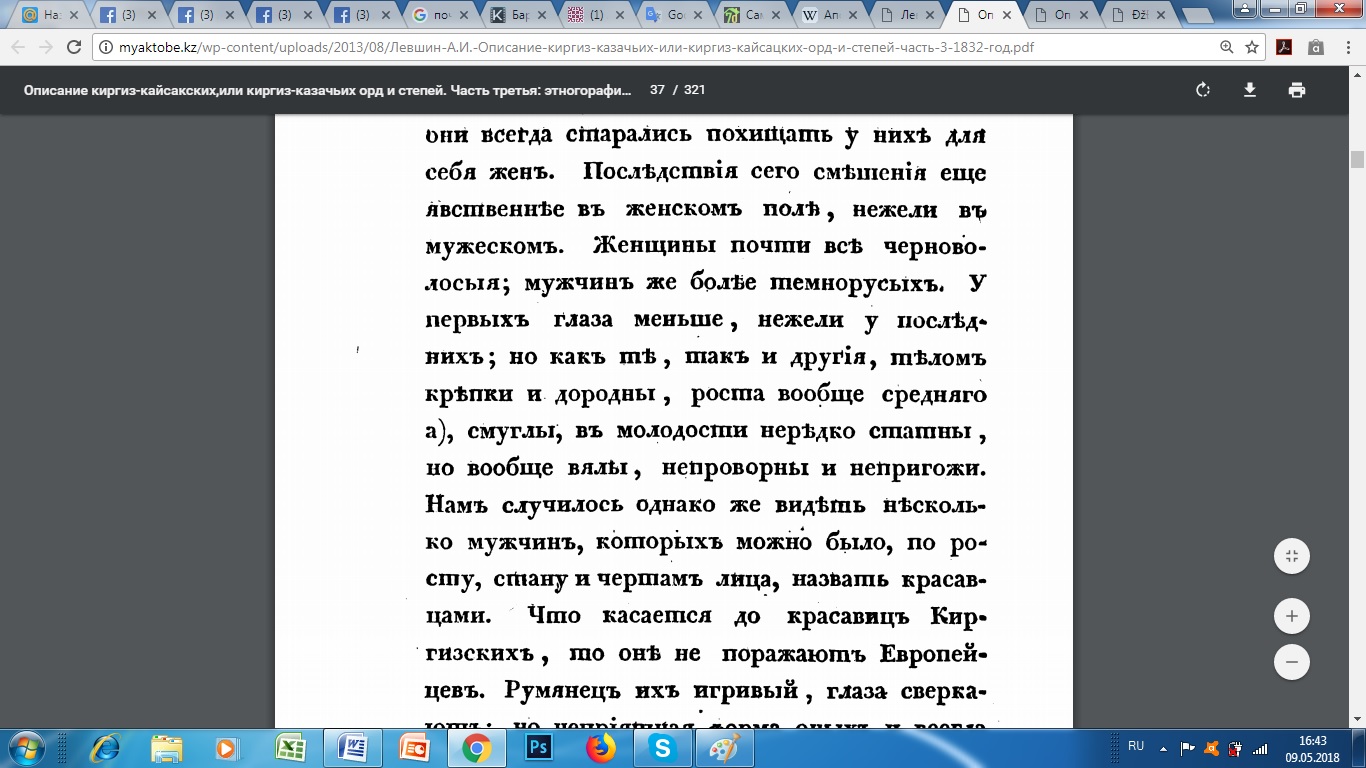The width and height of the screenshot is (1366, 768).
Task: Switch RU keyboard language indicator
Action: click(x=1136, y=746)
